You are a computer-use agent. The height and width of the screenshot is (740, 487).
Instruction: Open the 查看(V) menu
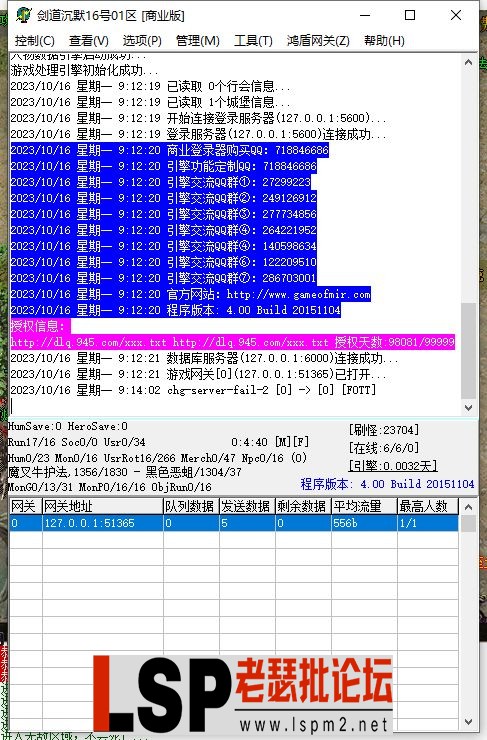point(89,41)
